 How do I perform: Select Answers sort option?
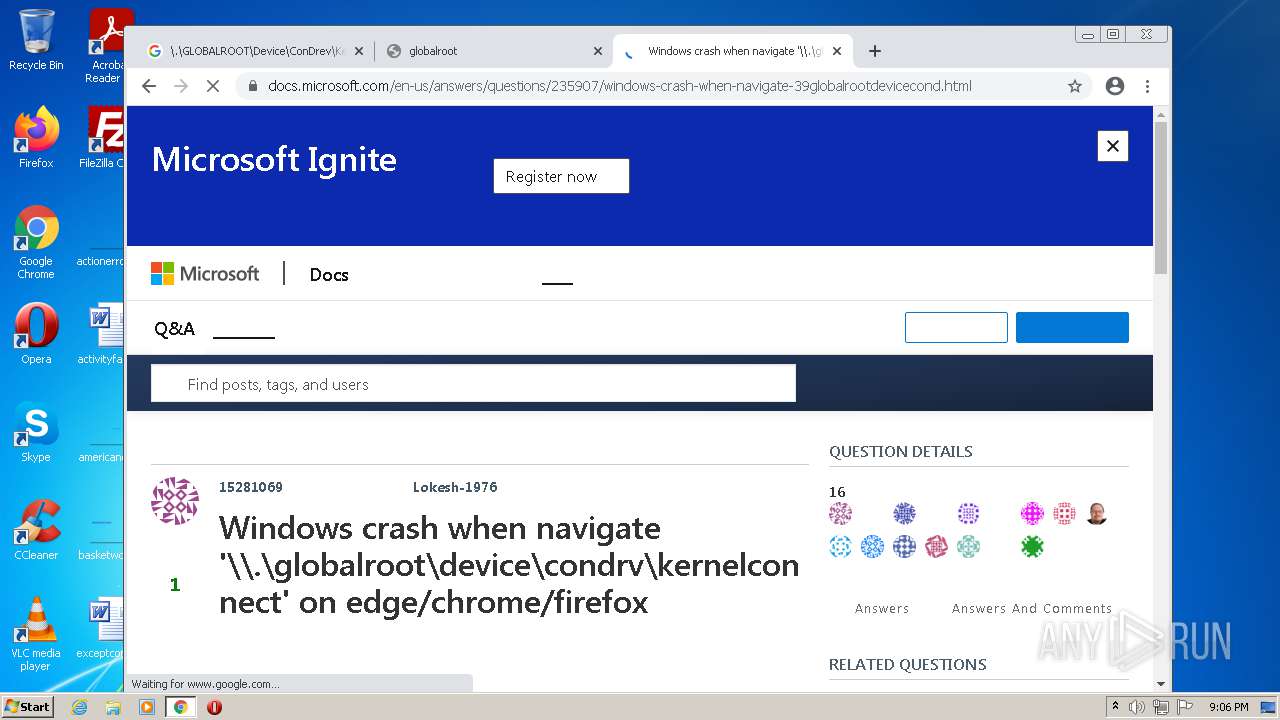pyautogui.click(x=882, y=608)
